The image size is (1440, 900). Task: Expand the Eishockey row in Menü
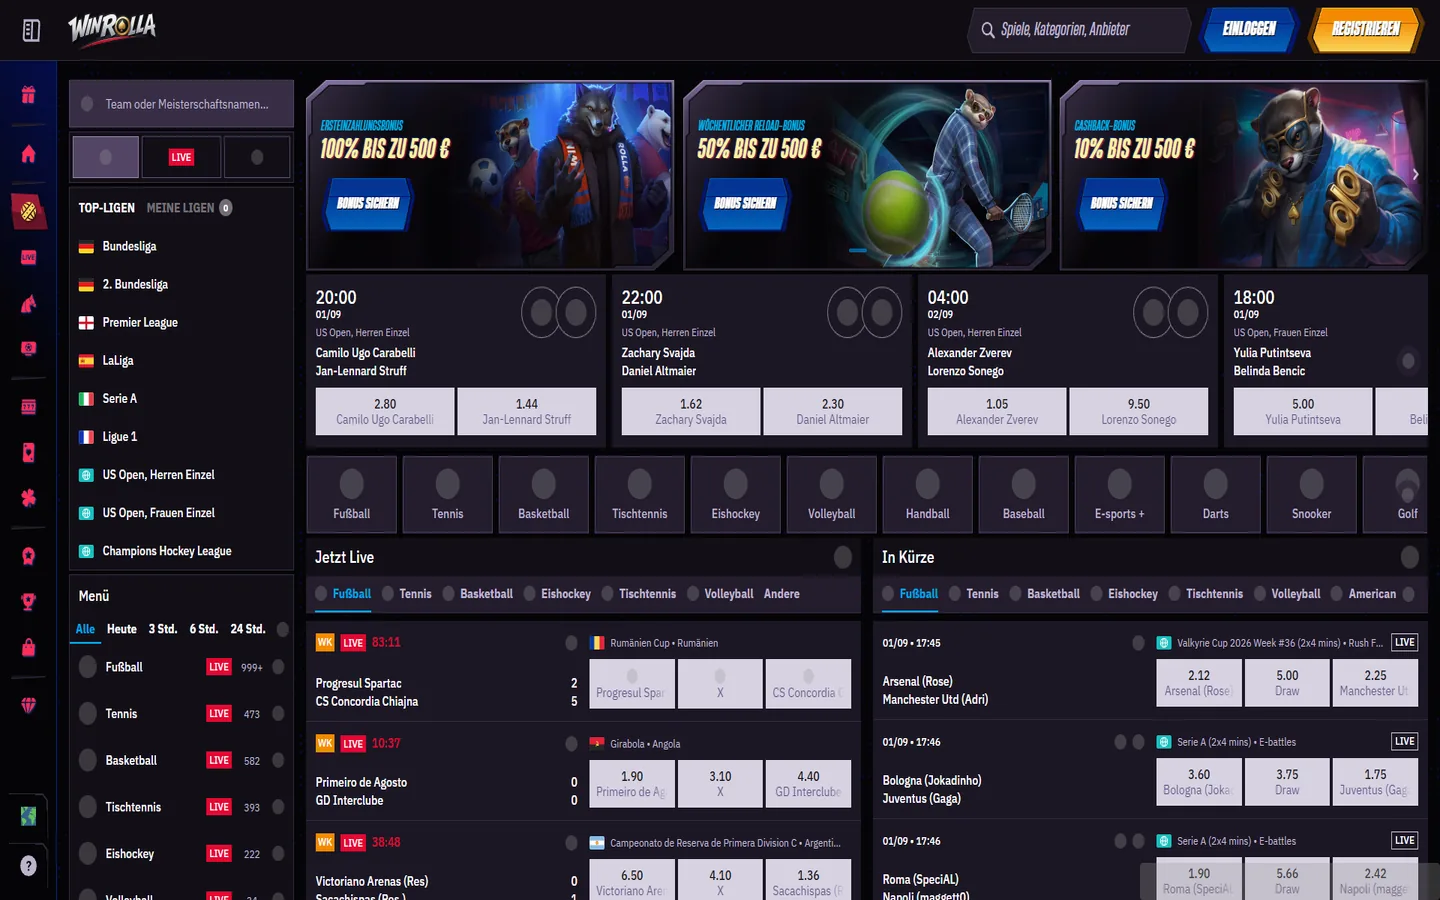tap(278, 854)
